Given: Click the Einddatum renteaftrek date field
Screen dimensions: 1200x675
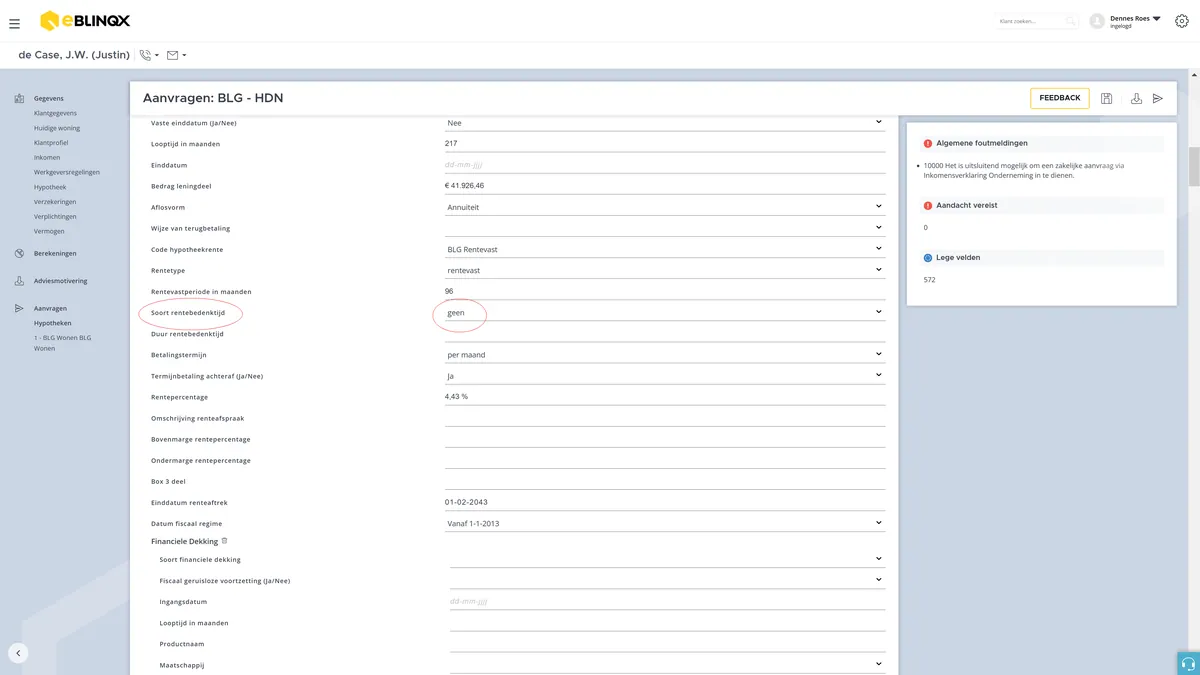Looking at the screenshot, I should click(x=665, y=502).
